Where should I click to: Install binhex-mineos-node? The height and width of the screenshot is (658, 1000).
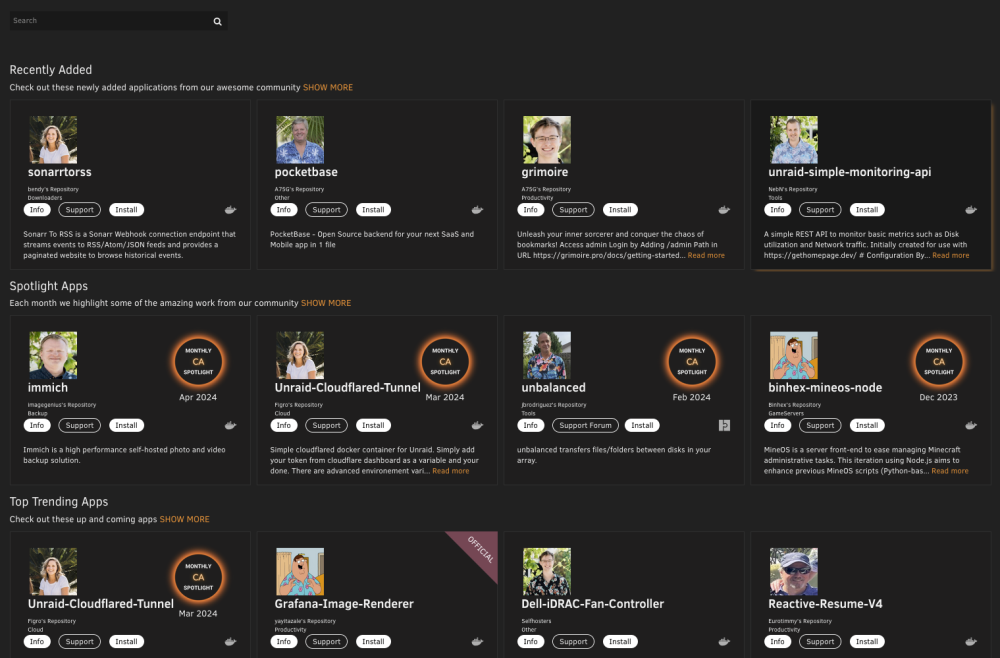867,425
